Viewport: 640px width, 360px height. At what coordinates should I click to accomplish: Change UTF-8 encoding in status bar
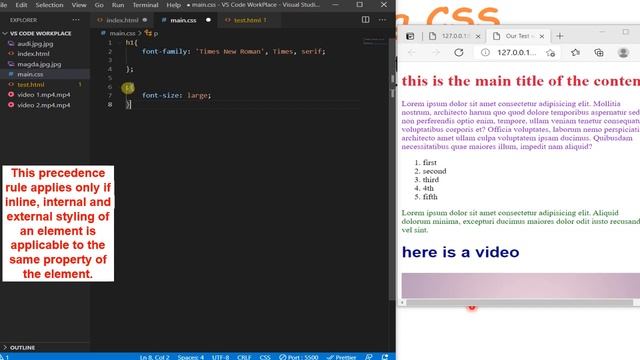point(220,357)
